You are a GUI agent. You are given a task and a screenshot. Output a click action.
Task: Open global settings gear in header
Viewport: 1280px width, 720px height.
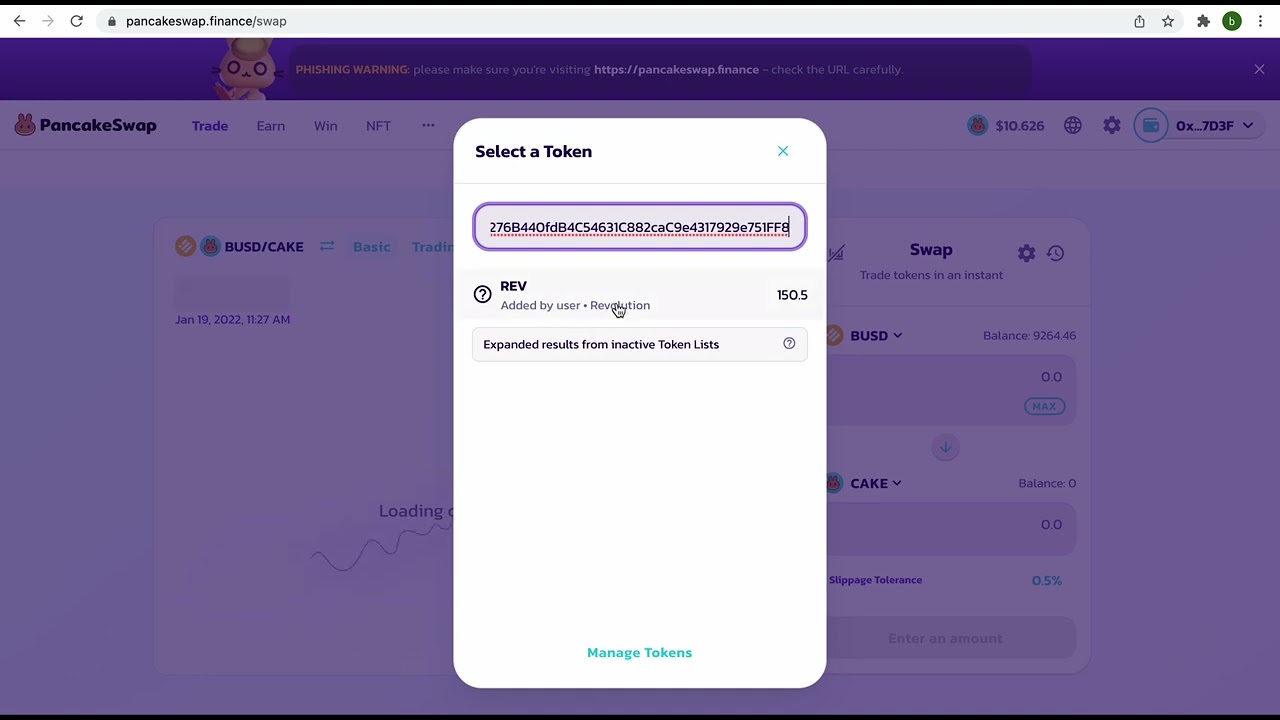1112,125
